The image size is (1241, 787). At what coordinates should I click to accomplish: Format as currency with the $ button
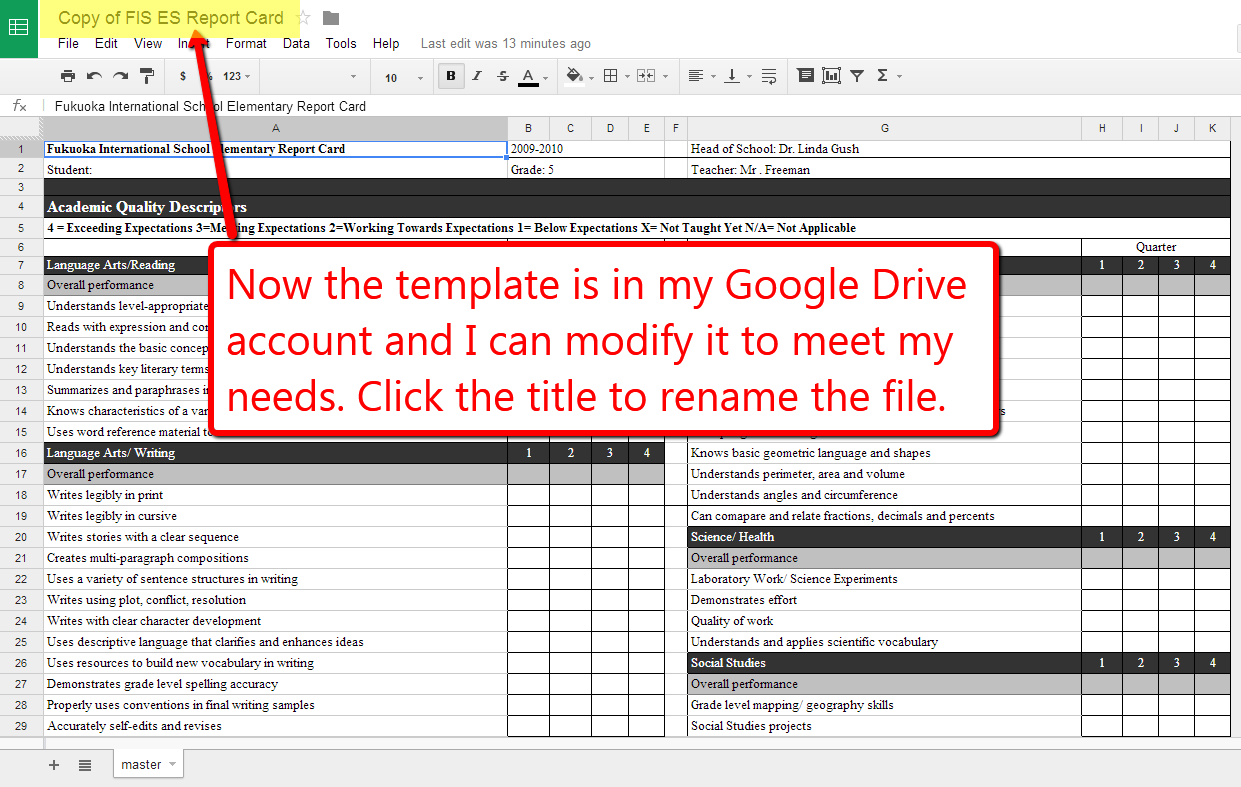pyautogui.click(x=182, y=76)
